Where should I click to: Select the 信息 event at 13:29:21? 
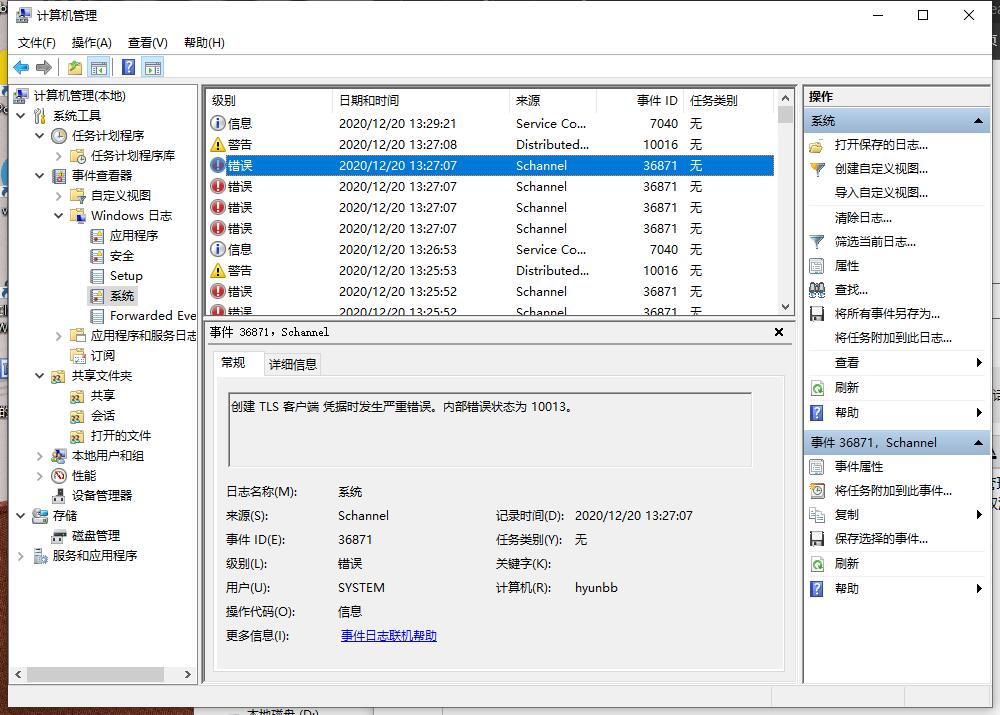pyautogui.click(x=491, y=124)
